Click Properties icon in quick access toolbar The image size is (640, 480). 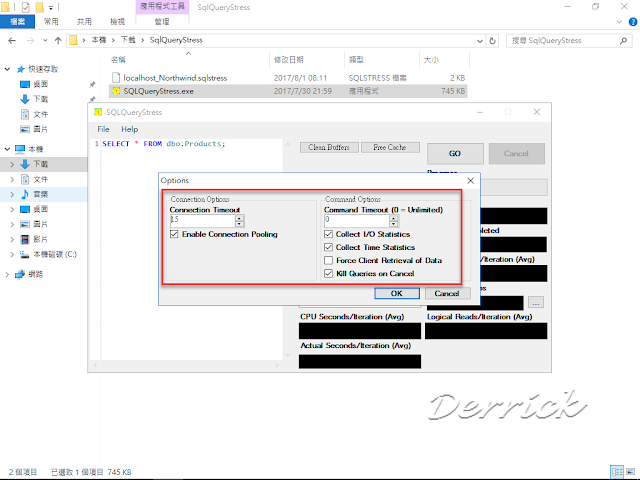[26, 7]
